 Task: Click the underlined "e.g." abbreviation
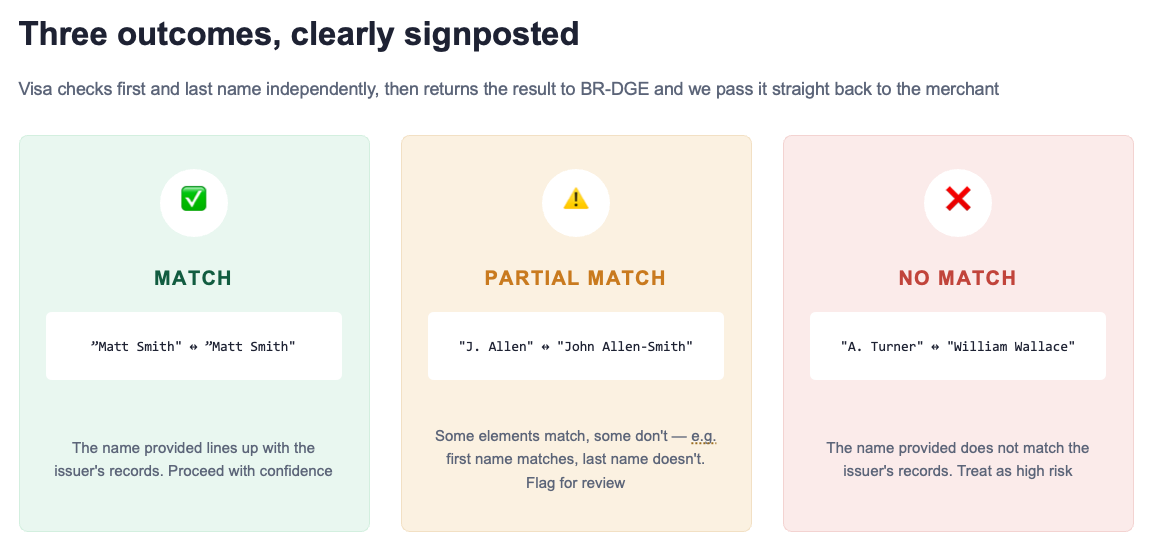pyautogui.click(x=704, y=436)
